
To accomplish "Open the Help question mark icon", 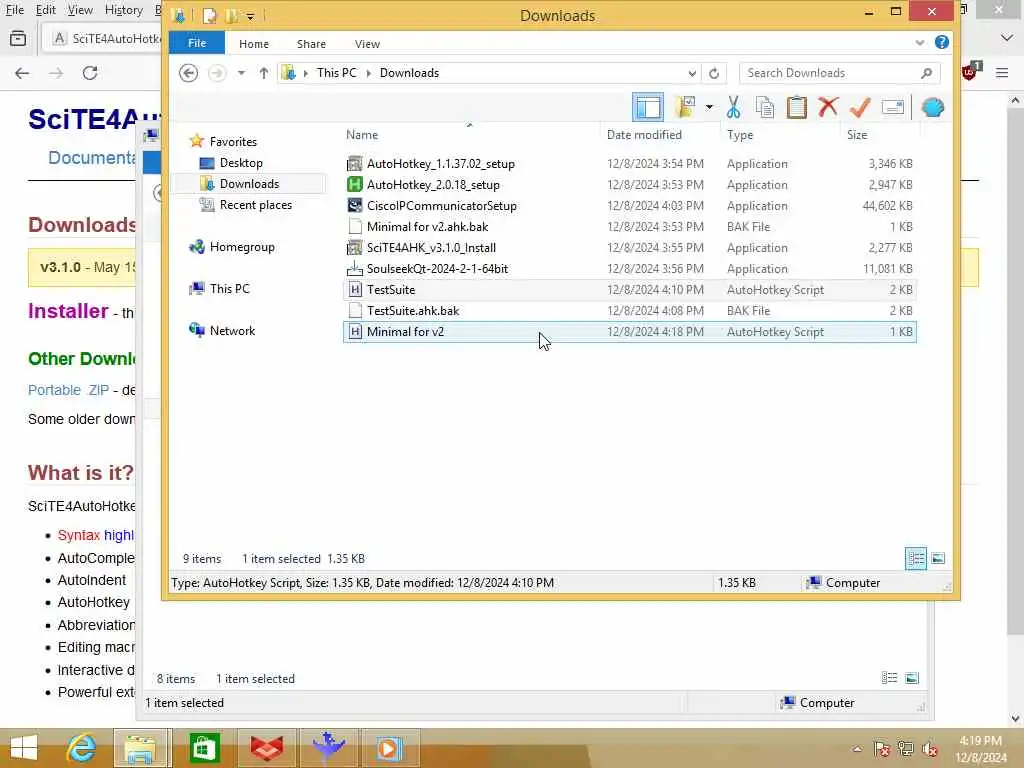I will pyautogui.click(x=942, y=42).
